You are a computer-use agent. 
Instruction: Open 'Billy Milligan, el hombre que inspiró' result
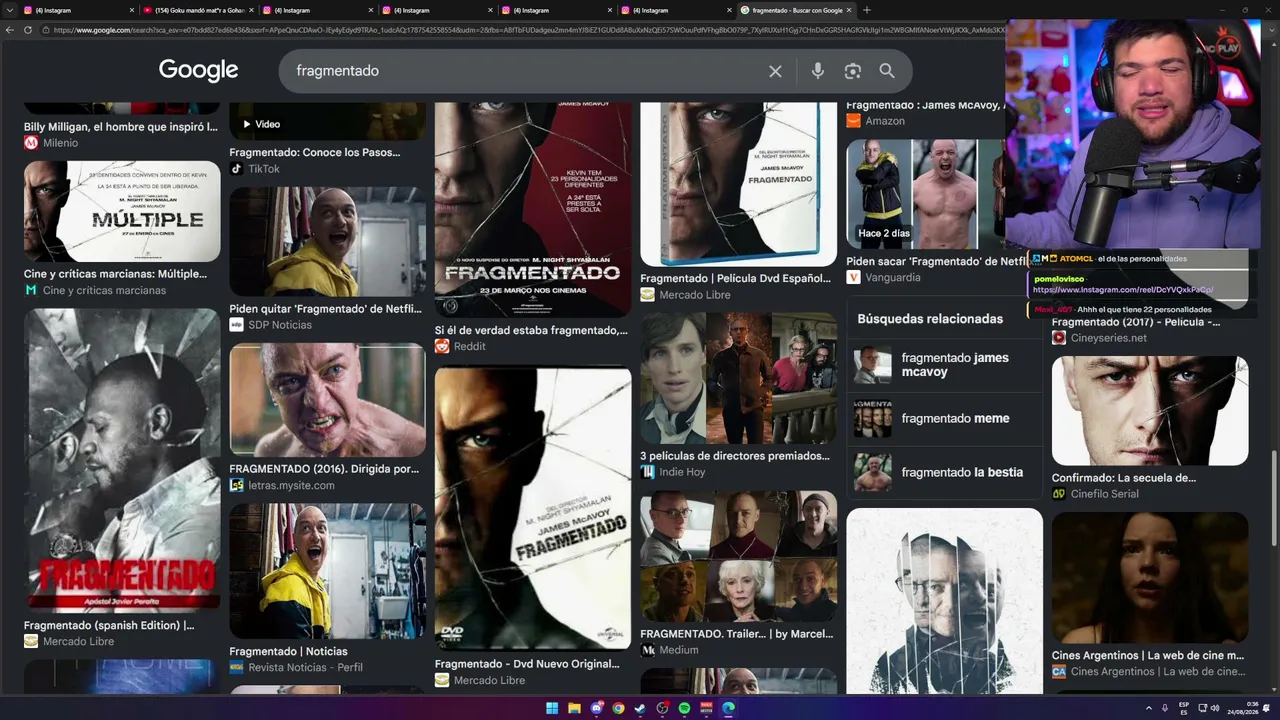(x=121, y=127)
